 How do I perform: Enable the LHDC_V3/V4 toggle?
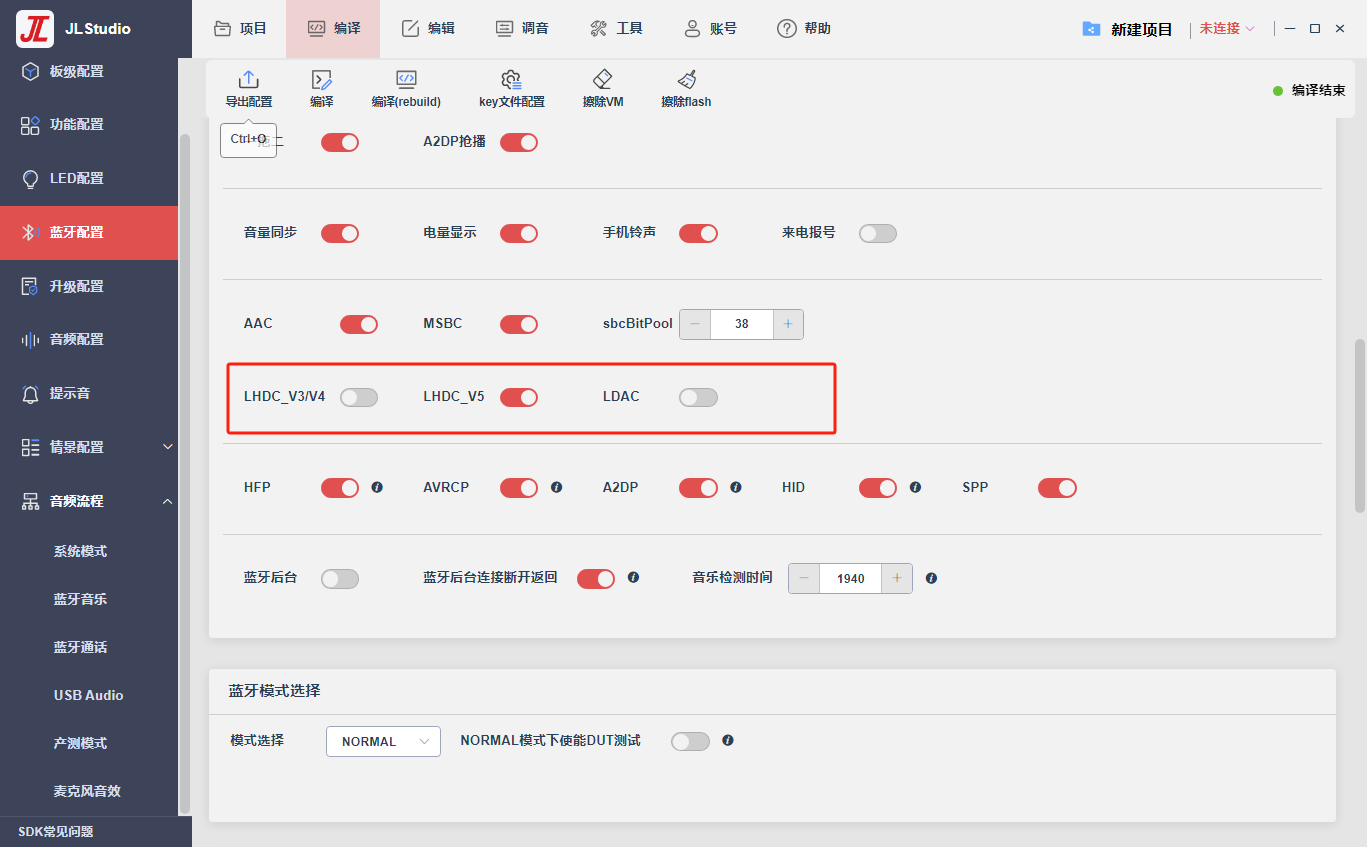(x=359, y=397)
